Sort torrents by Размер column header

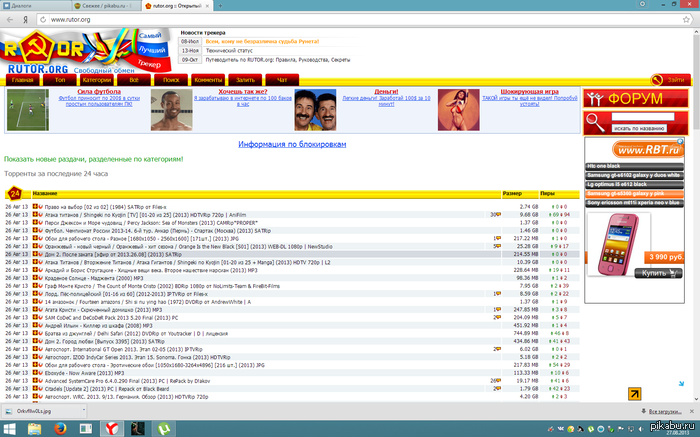click(x=511, y=192)
